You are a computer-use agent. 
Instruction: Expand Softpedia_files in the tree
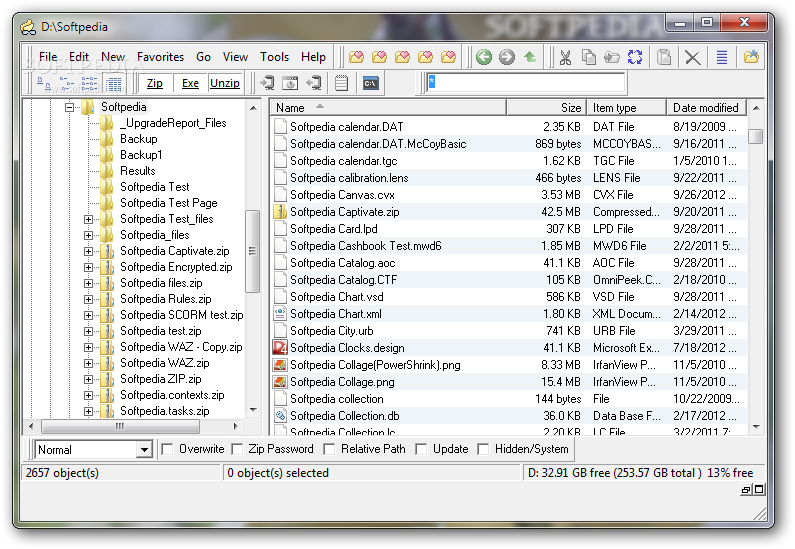[89, 235]
